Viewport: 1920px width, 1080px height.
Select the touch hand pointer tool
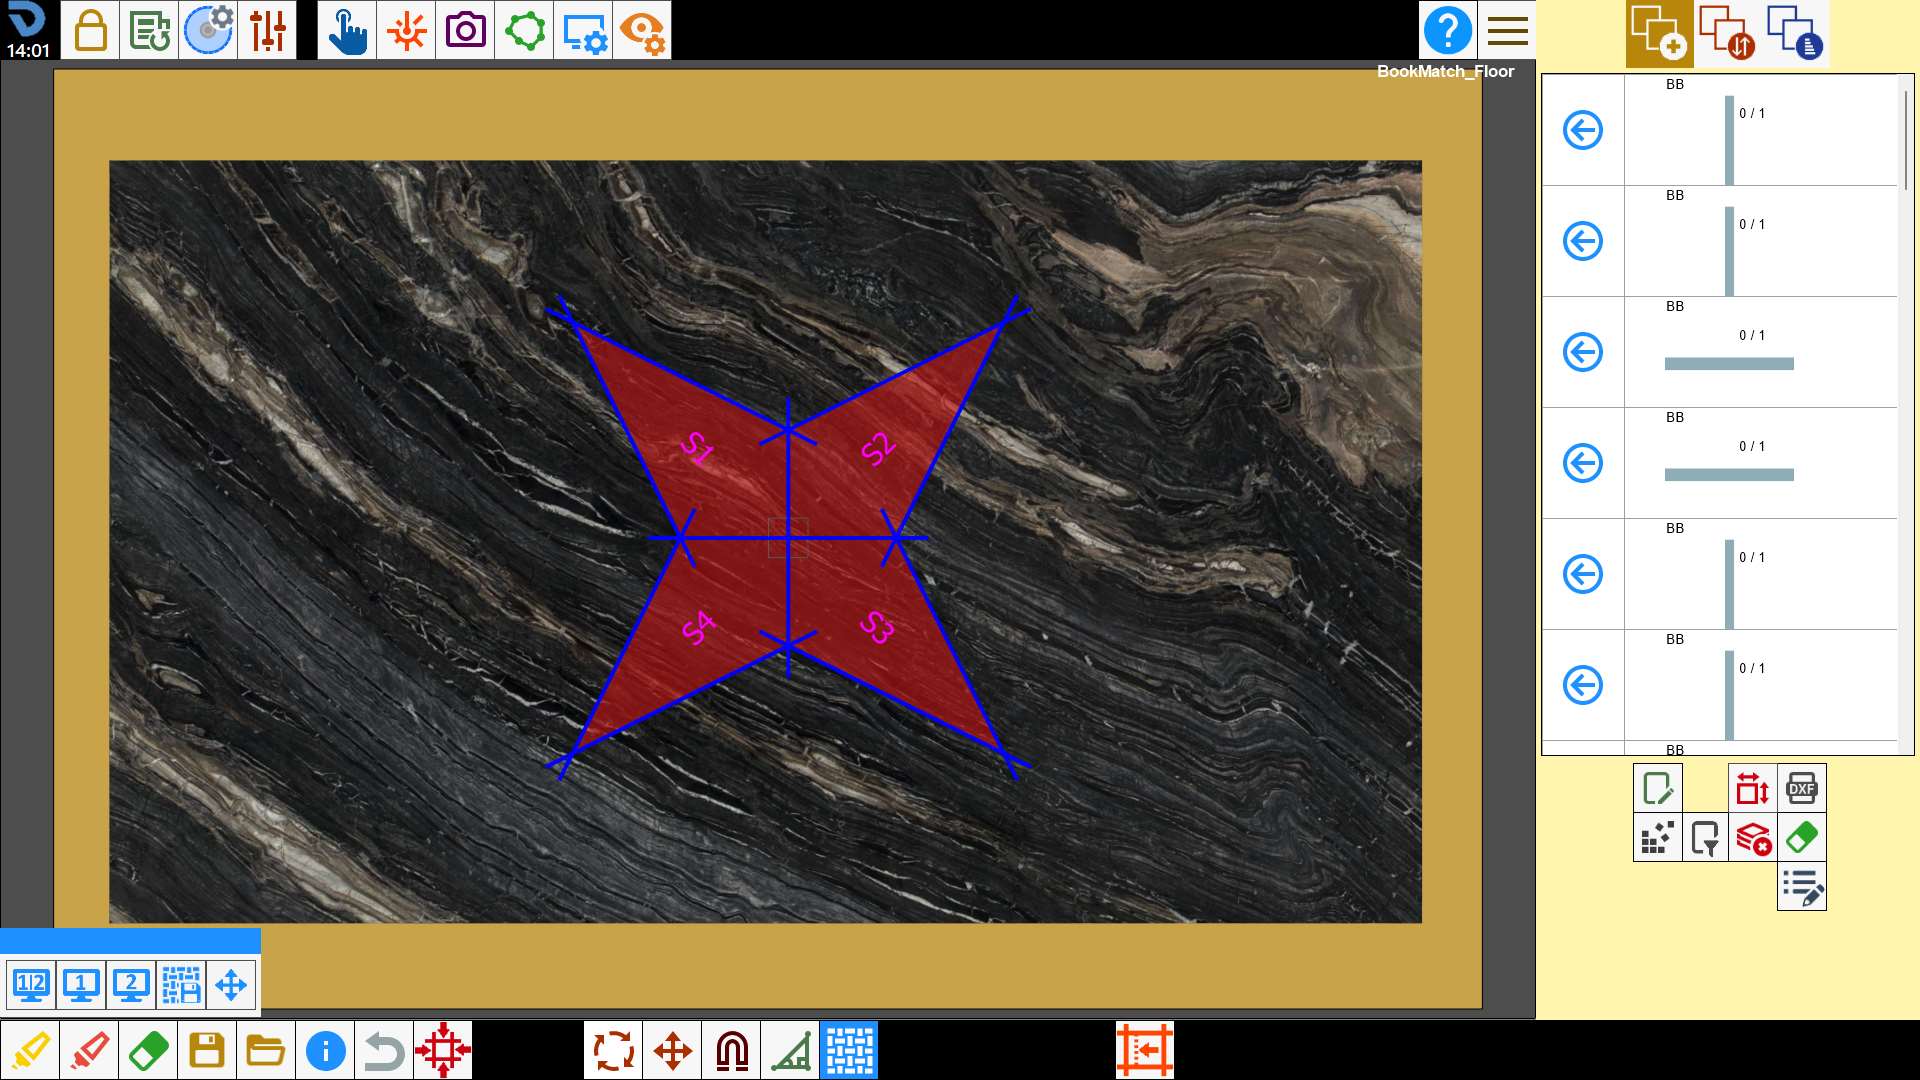tap(347, 30)
